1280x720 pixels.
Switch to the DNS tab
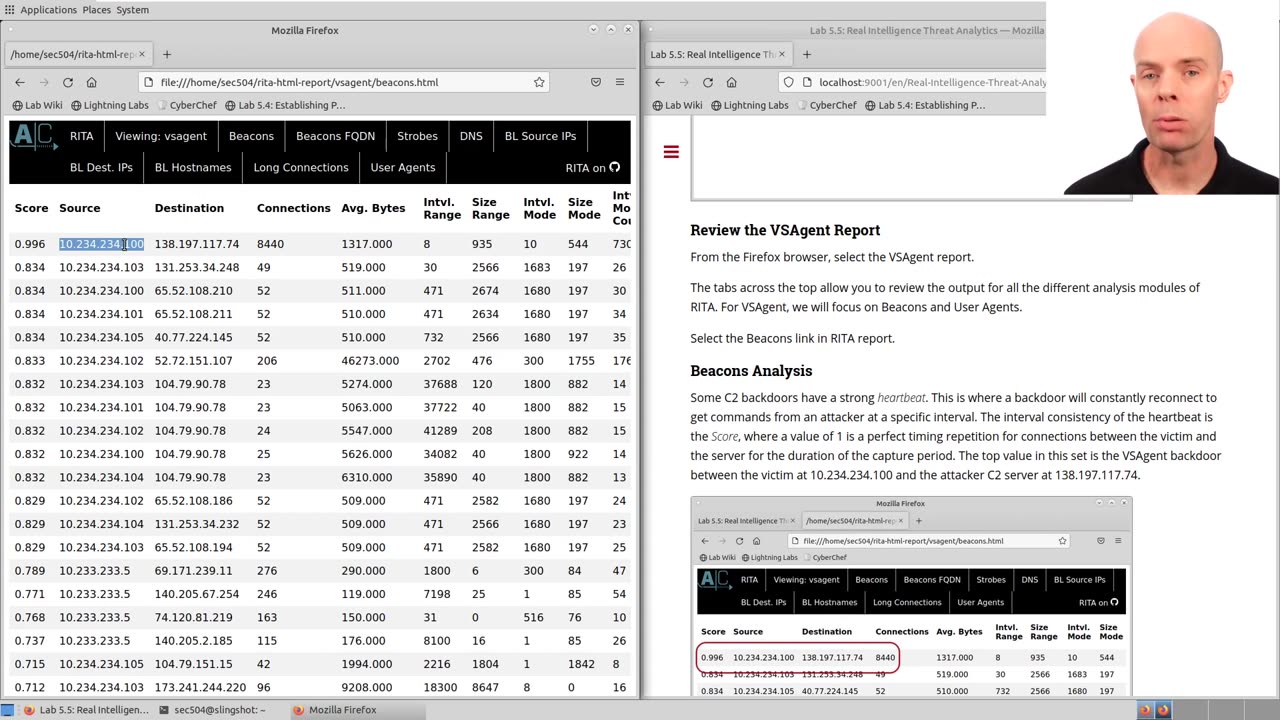471,136
